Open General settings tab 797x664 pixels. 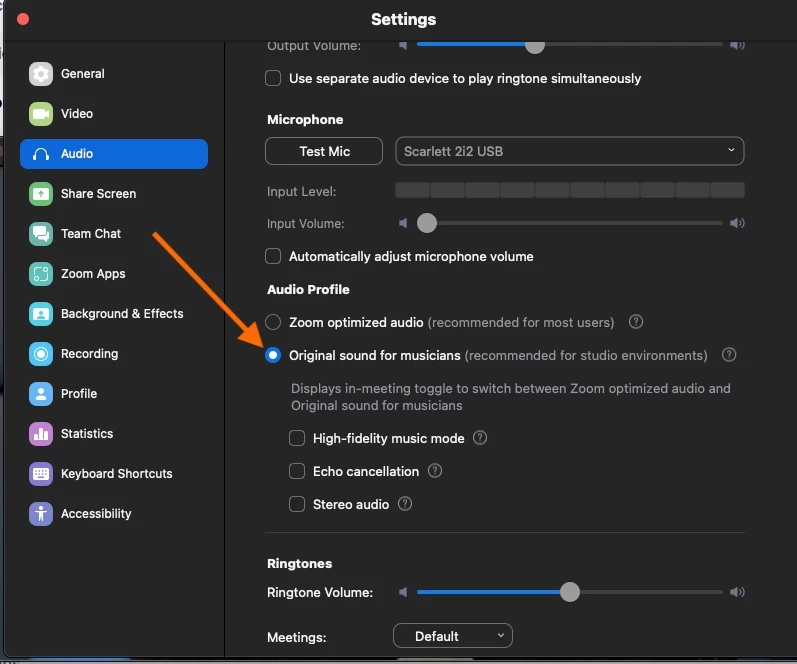(x=114, y=74)
